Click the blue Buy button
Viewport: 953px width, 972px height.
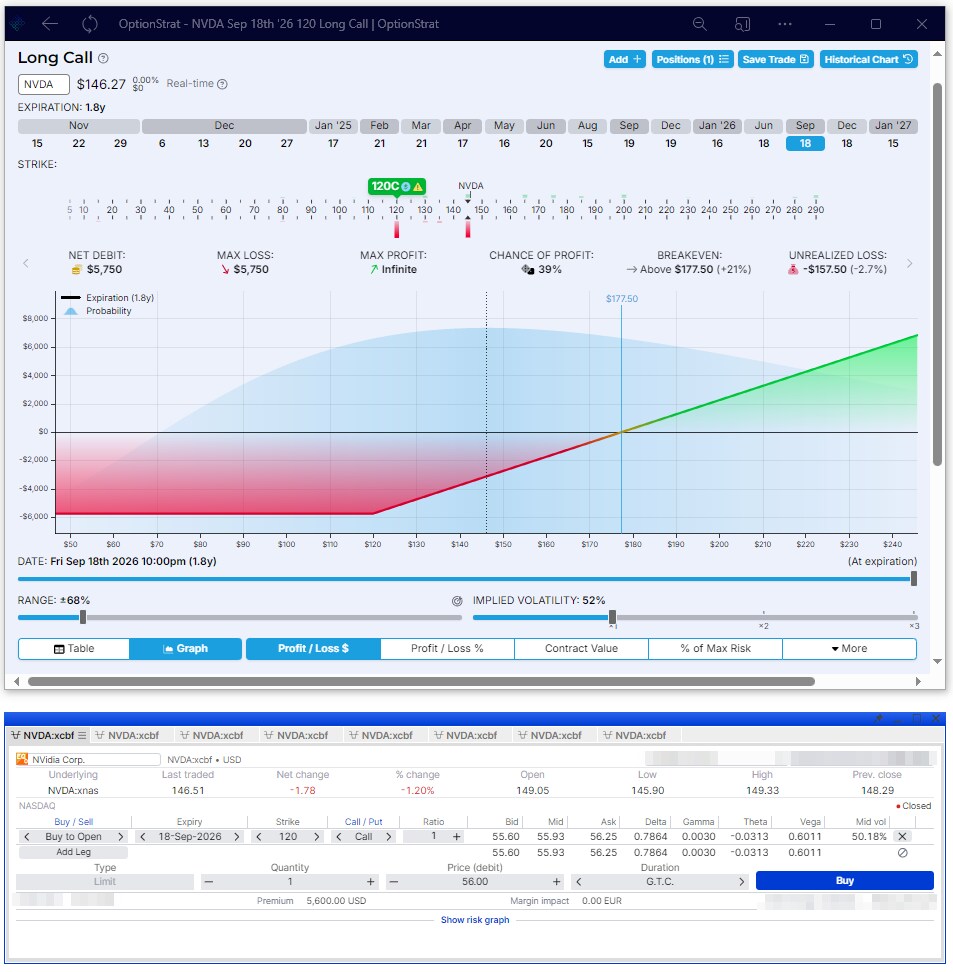coord(844,881)
